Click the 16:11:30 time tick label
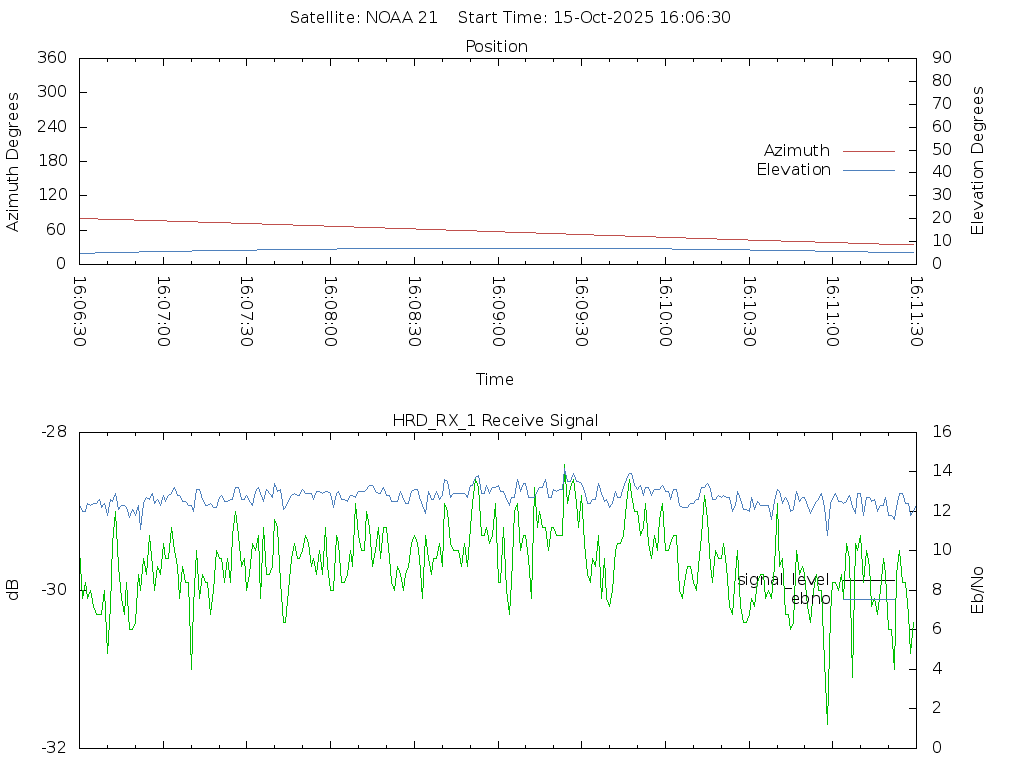 tap(916, 311)
